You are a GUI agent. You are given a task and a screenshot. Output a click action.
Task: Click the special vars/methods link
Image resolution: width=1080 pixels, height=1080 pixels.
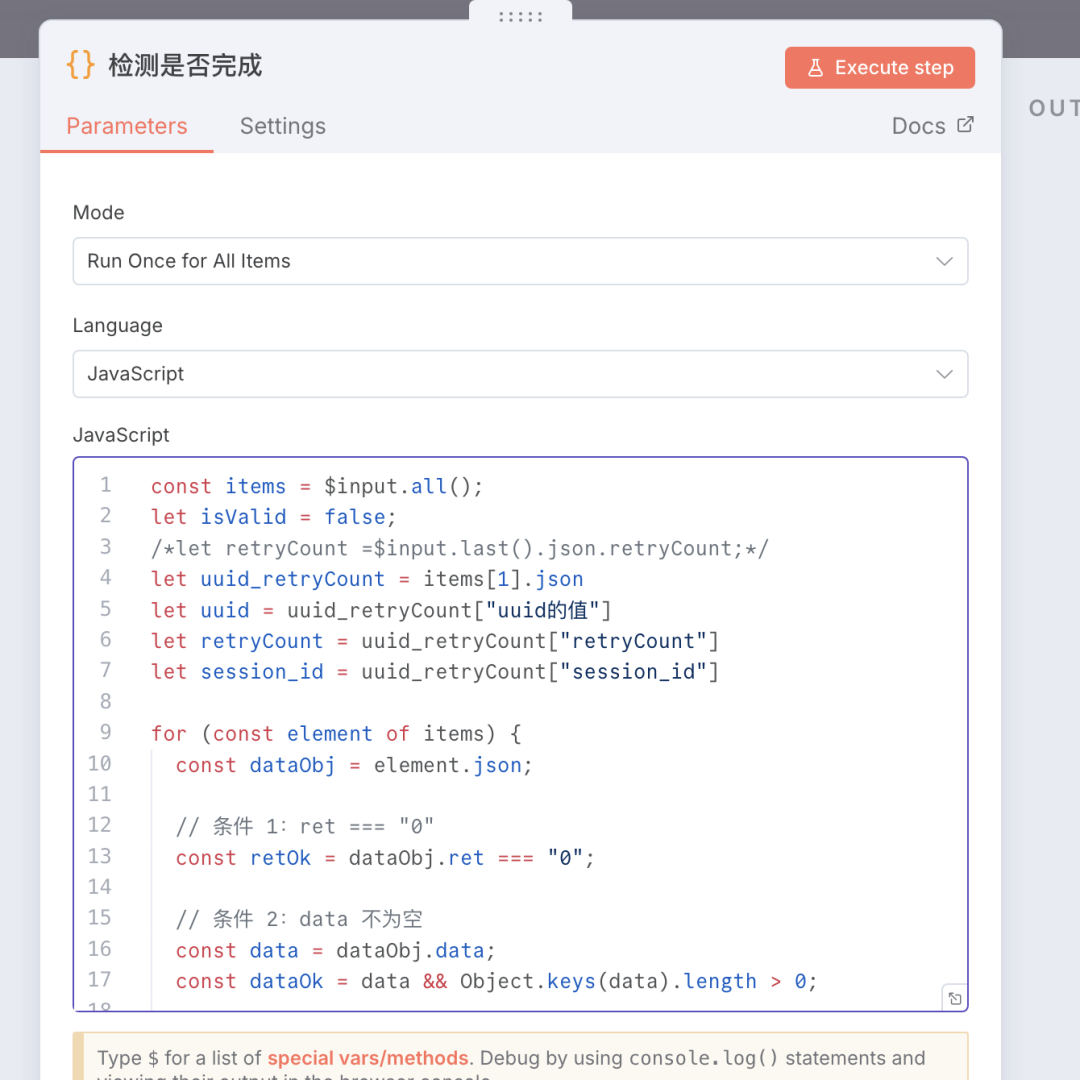coord(369,1058)
